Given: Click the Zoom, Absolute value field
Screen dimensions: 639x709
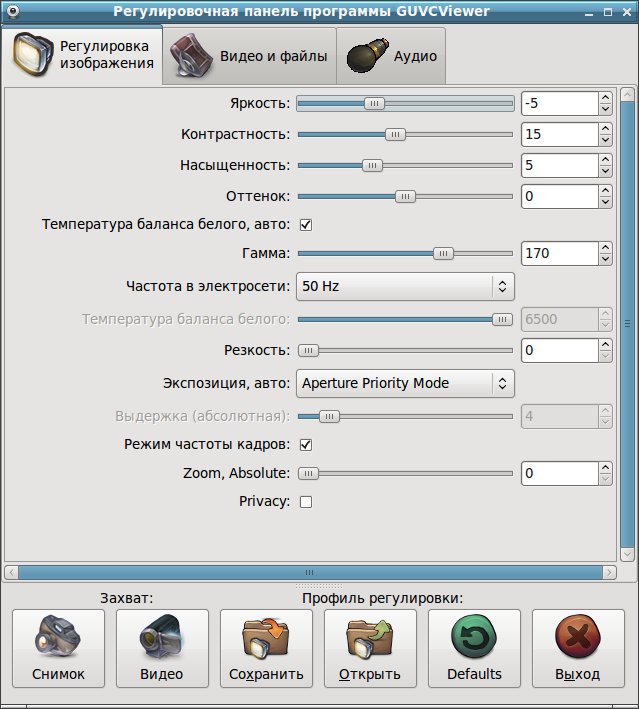Looking at the screenshot, I should click(560, 473).
